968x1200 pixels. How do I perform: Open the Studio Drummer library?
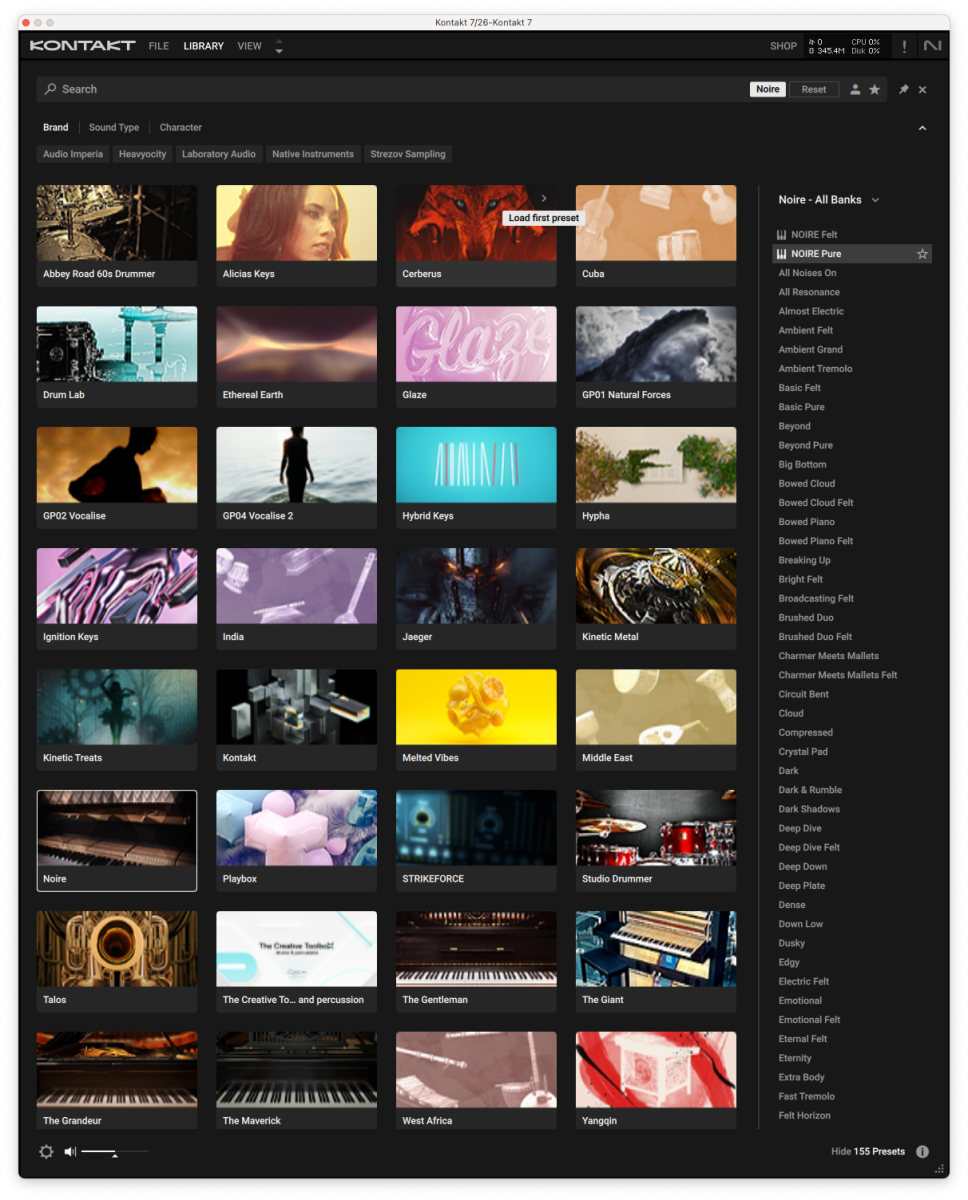pos(656,841)
